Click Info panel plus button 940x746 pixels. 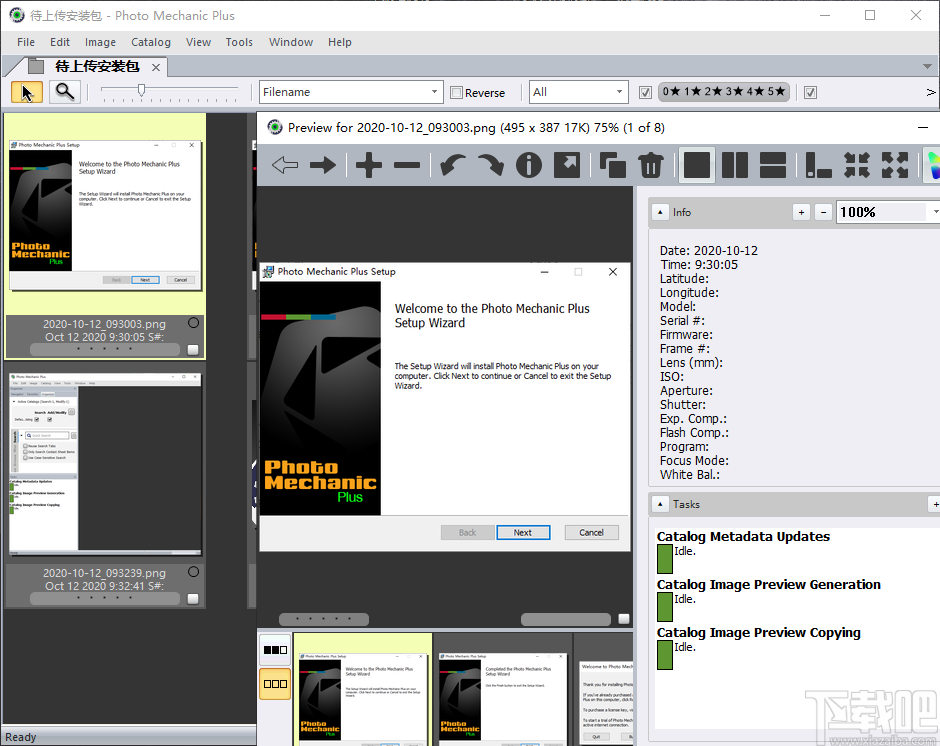click(802, 212)
